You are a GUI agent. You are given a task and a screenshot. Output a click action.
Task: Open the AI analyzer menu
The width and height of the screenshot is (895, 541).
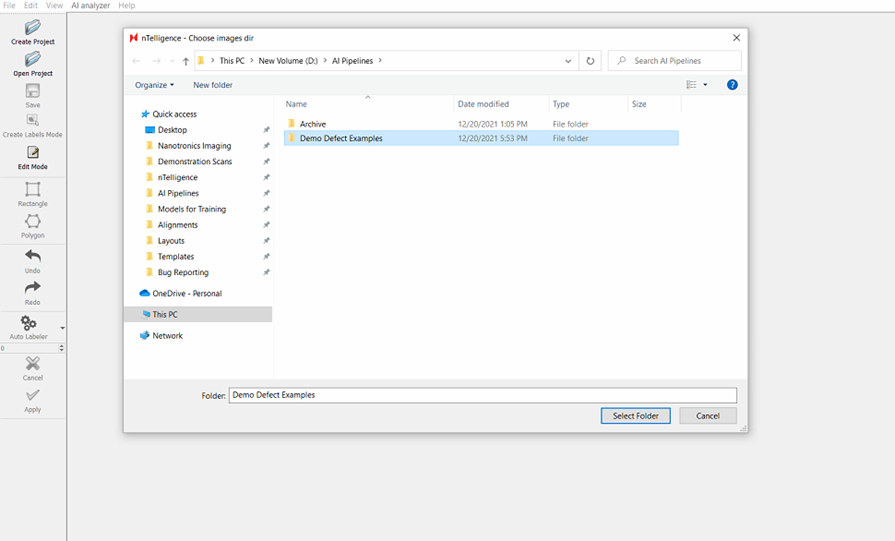coord(90,6)
